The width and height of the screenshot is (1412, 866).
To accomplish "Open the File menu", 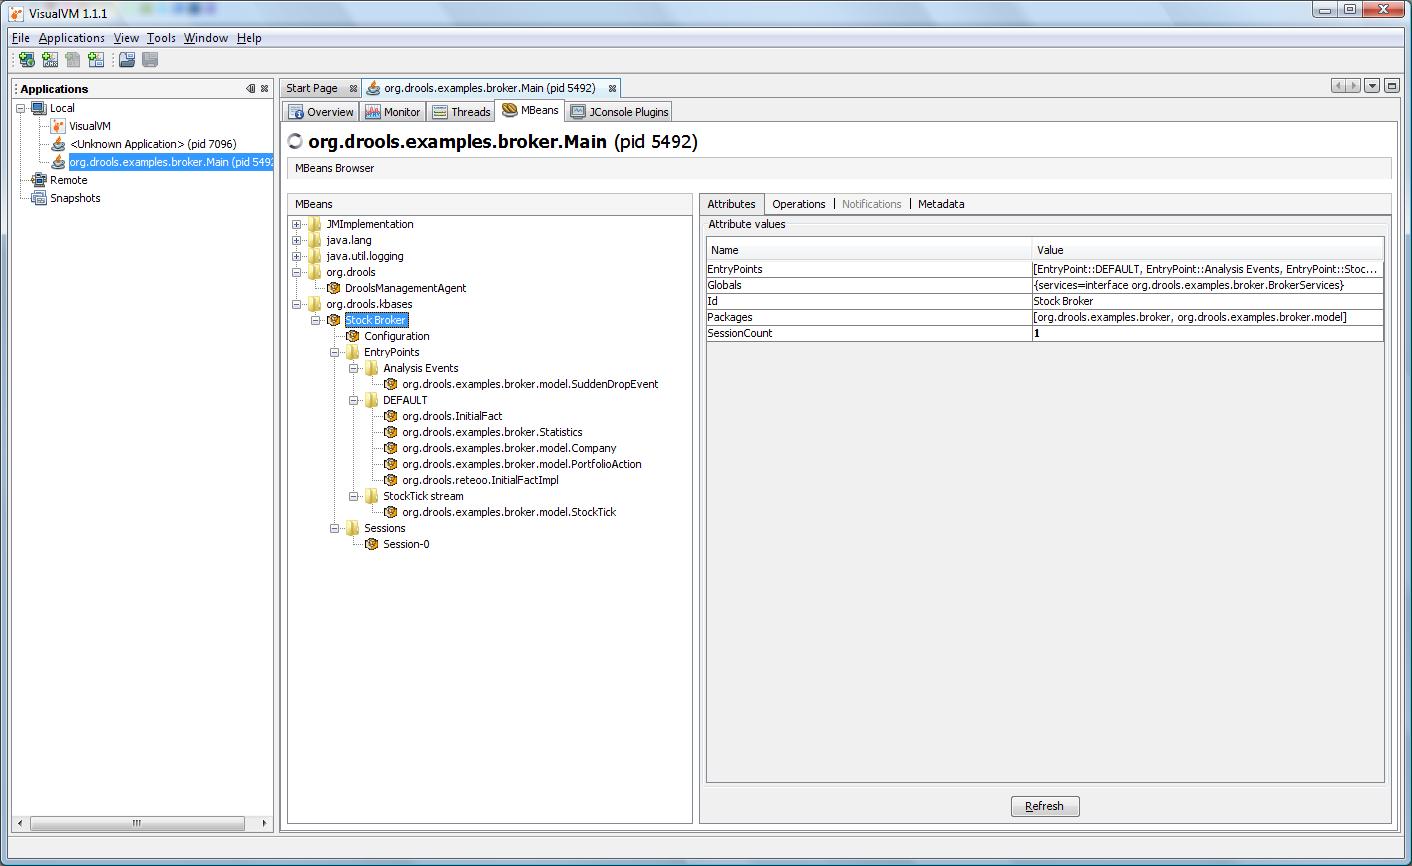I will pyautogui.click(x=21, y=38).
